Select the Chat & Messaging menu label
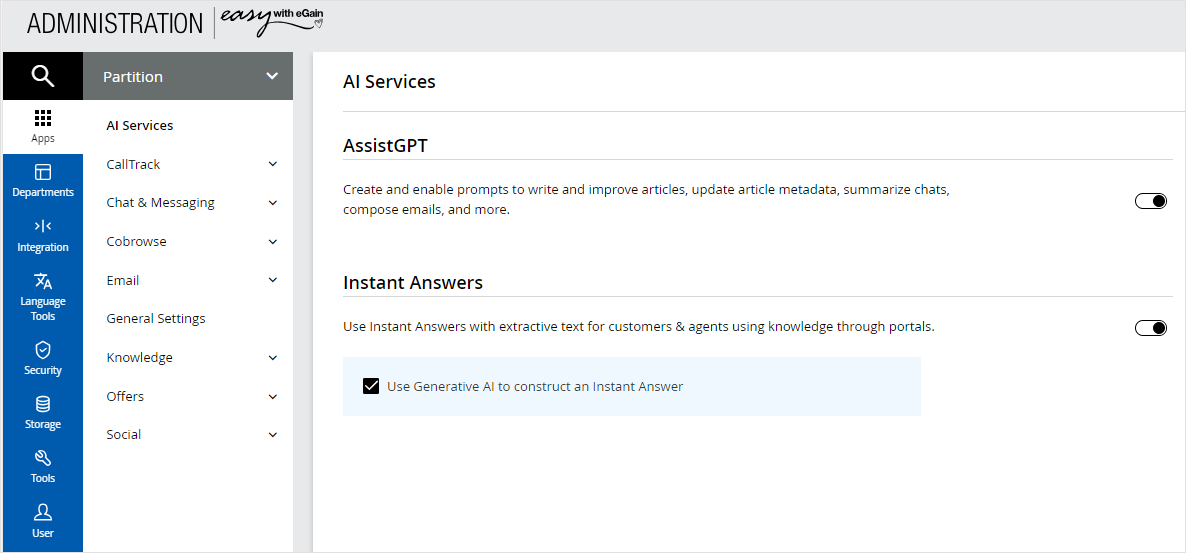Screen dimensions: 1186x553 pyautogui.click(x=160, y=203)
